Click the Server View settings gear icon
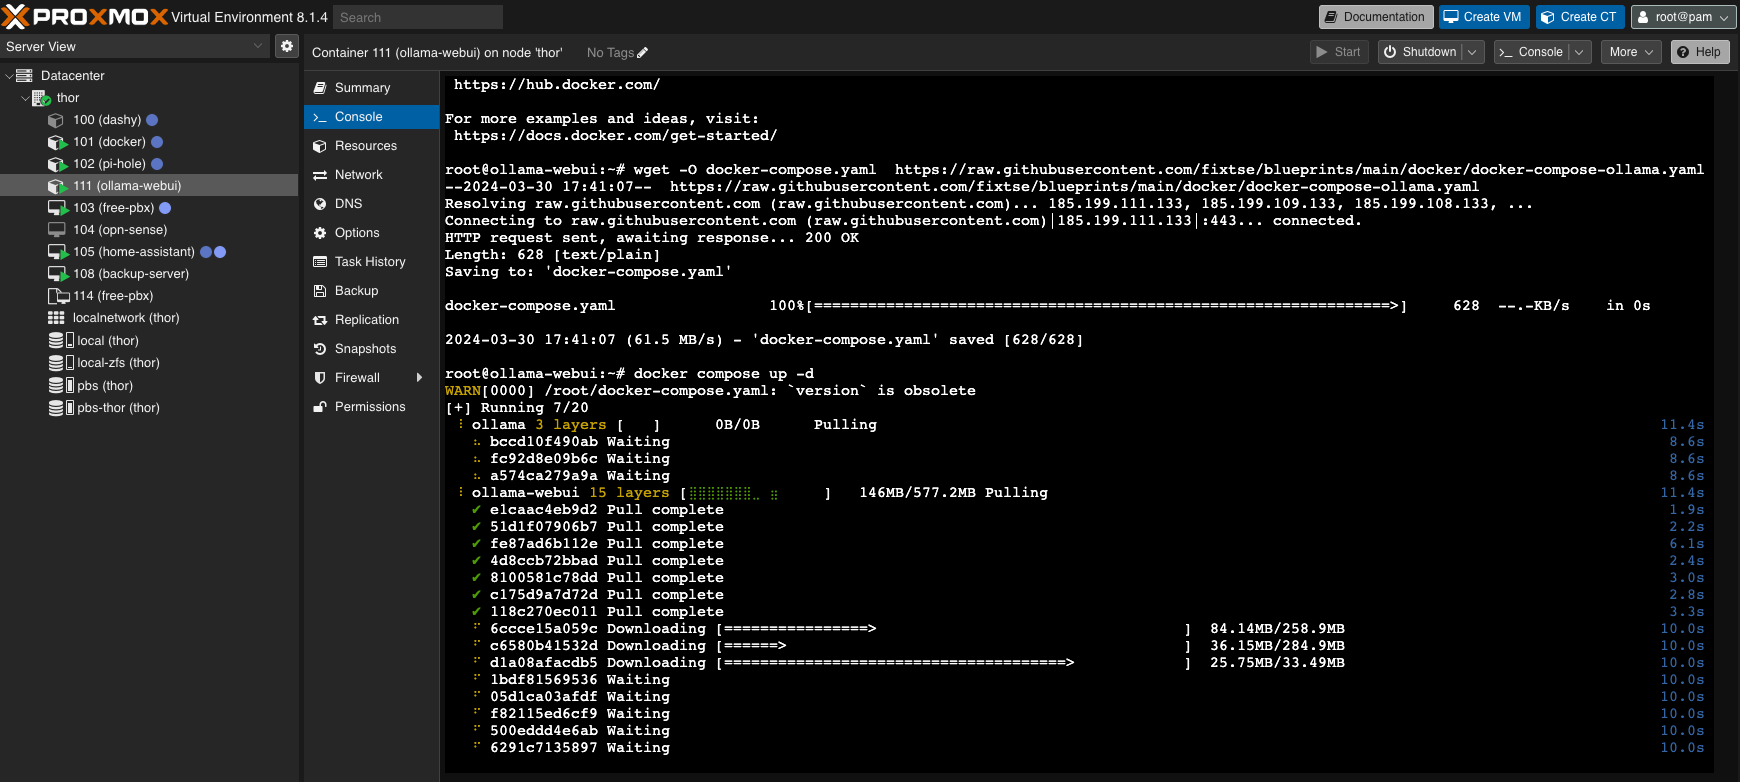Viewport: 1740px width, 782px height. coord(287,46)
